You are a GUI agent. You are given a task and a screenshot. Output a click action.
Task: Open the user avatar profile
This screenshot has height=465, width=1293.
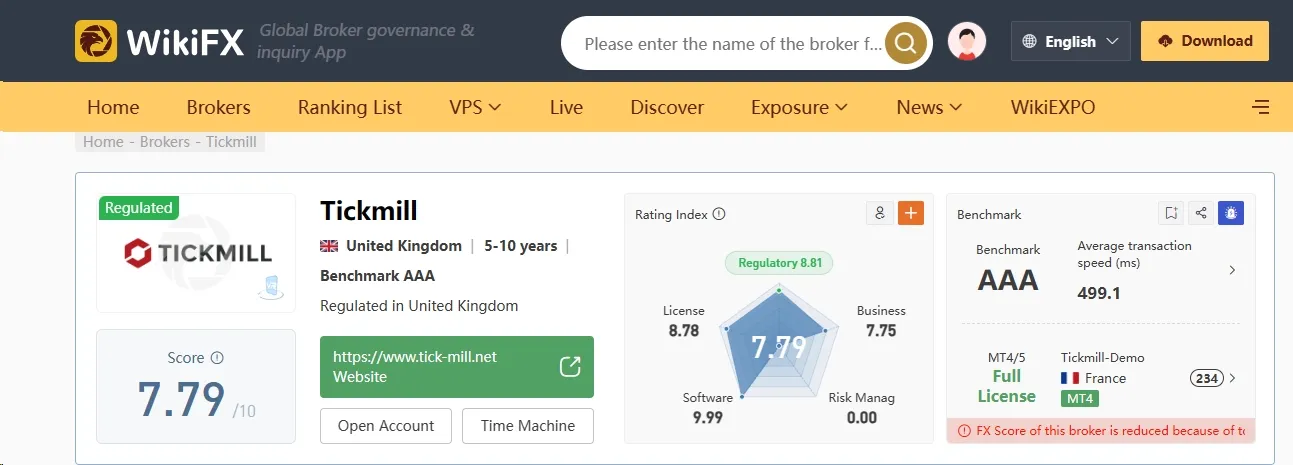tap(967, 42)
